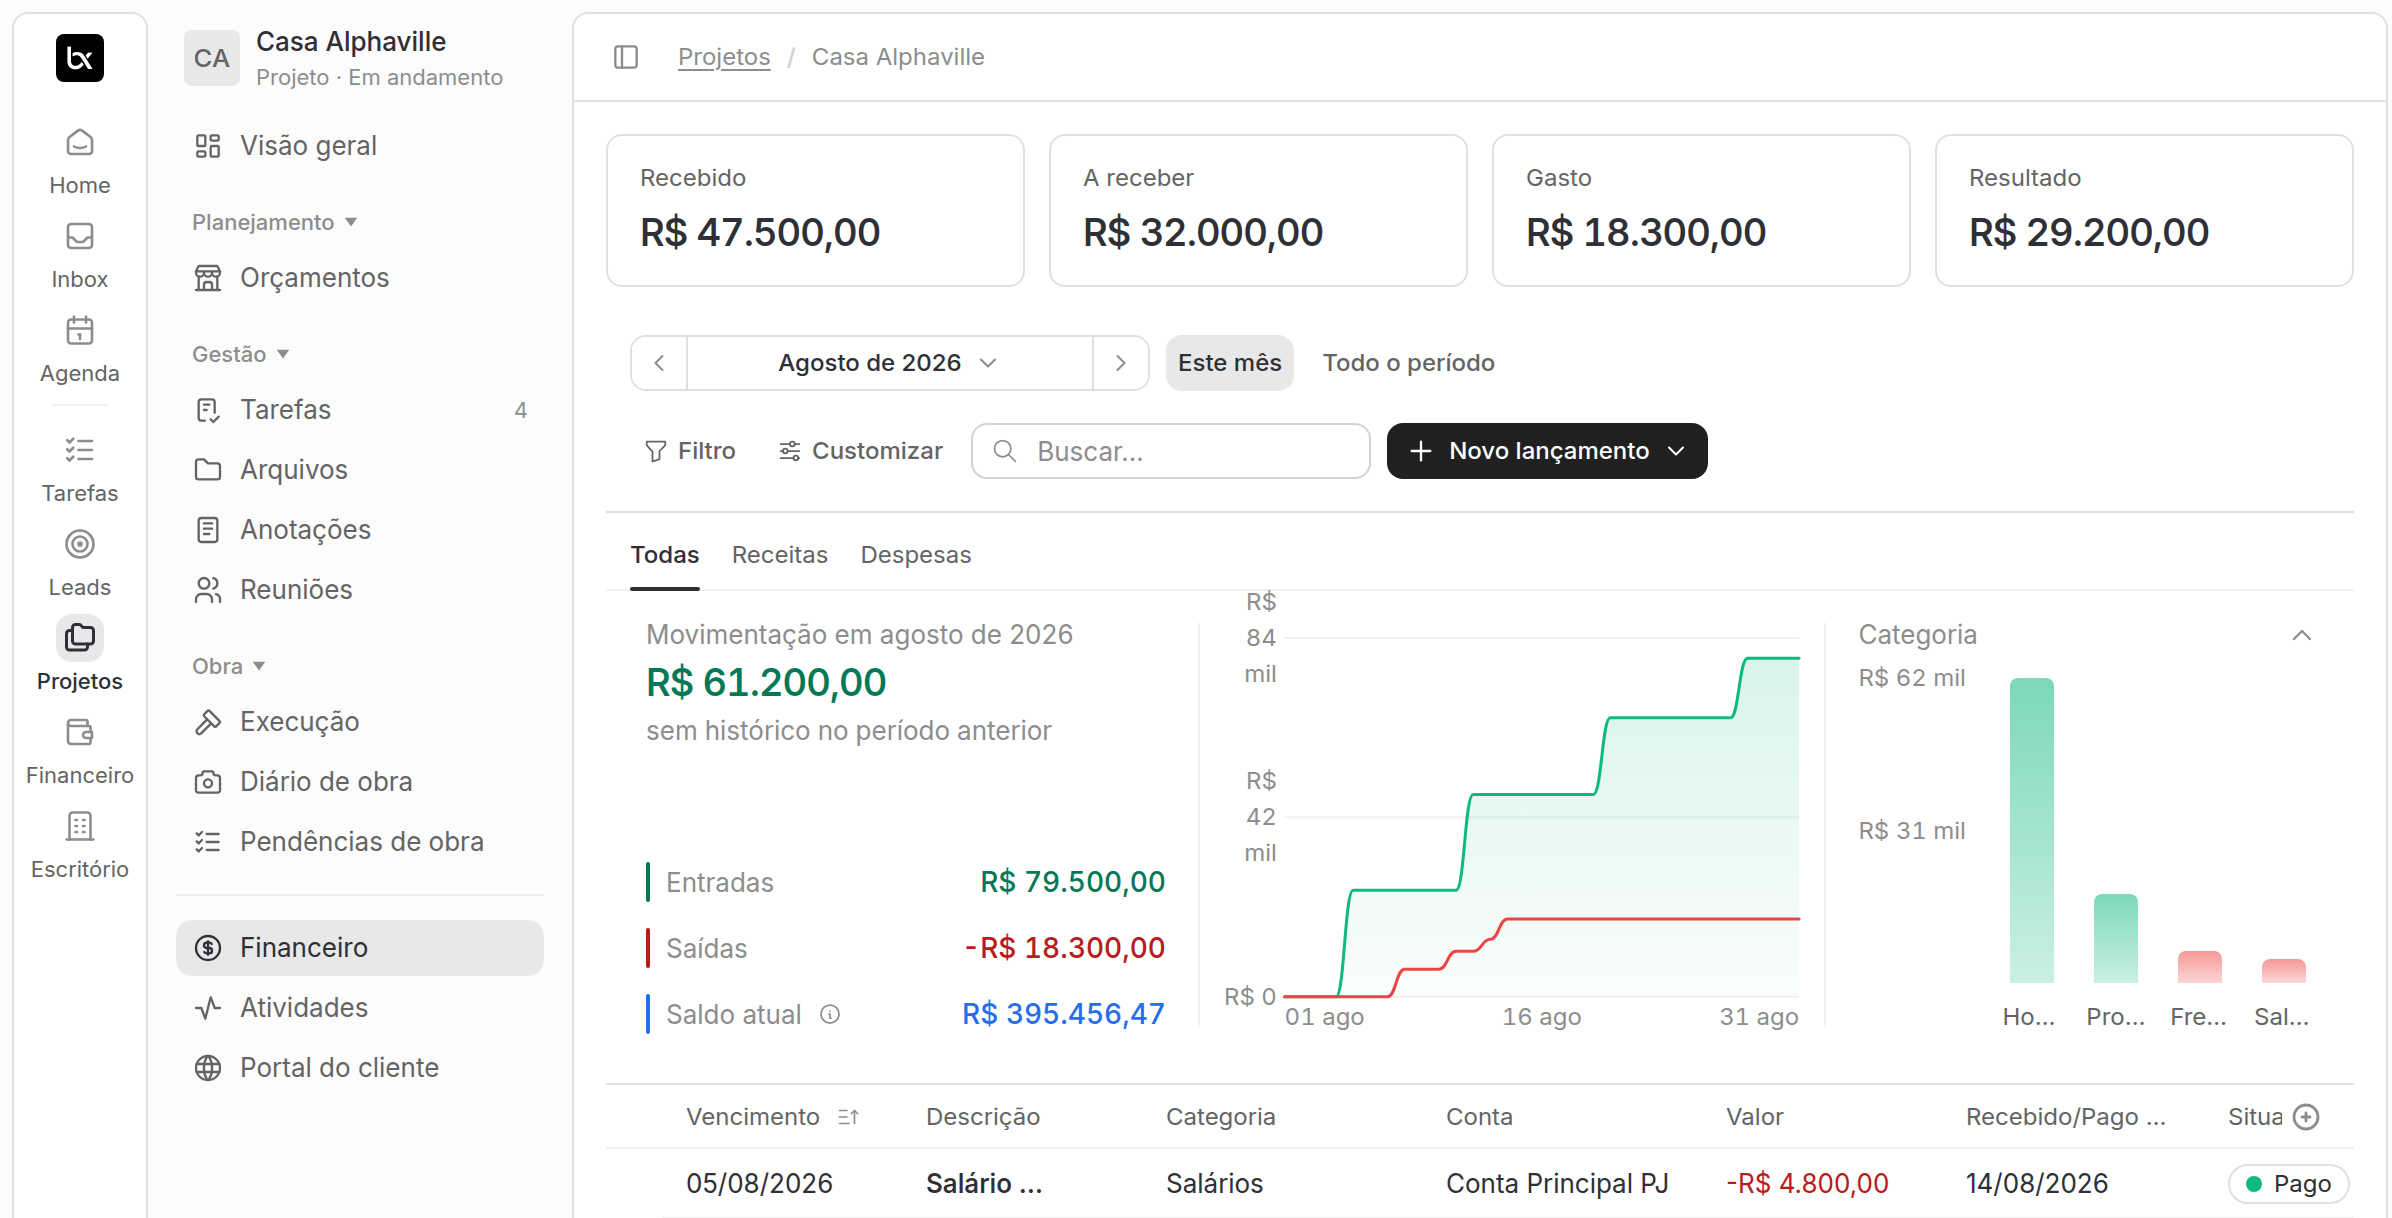Toggle the sidebar panel icon beside Projetos
The width and height of the screenshot is (2392, 1218).
click(x=626, y=57)
